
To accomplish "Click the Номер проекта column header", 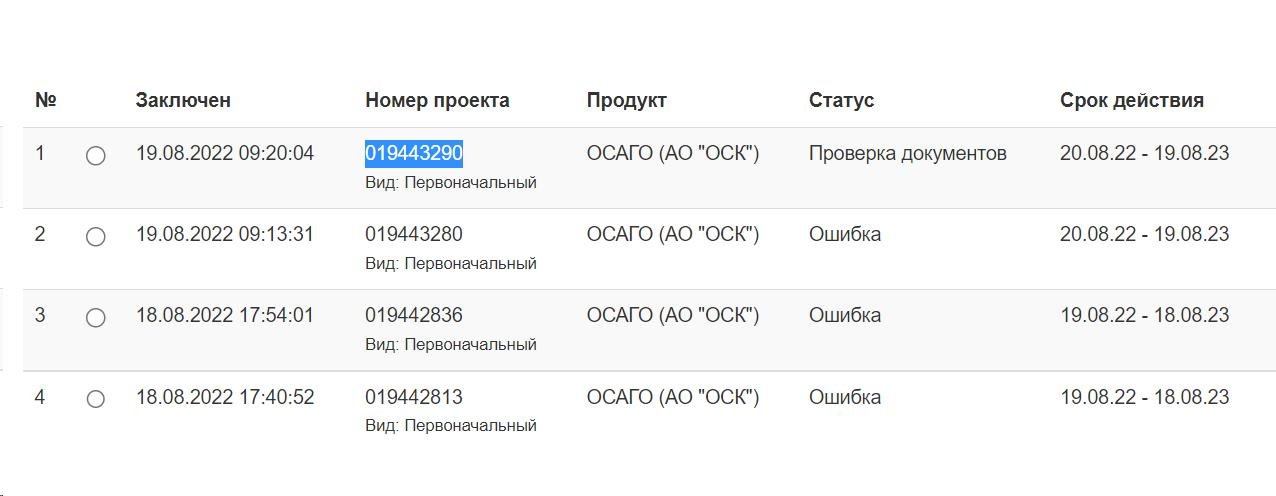I will coord(437,100).
